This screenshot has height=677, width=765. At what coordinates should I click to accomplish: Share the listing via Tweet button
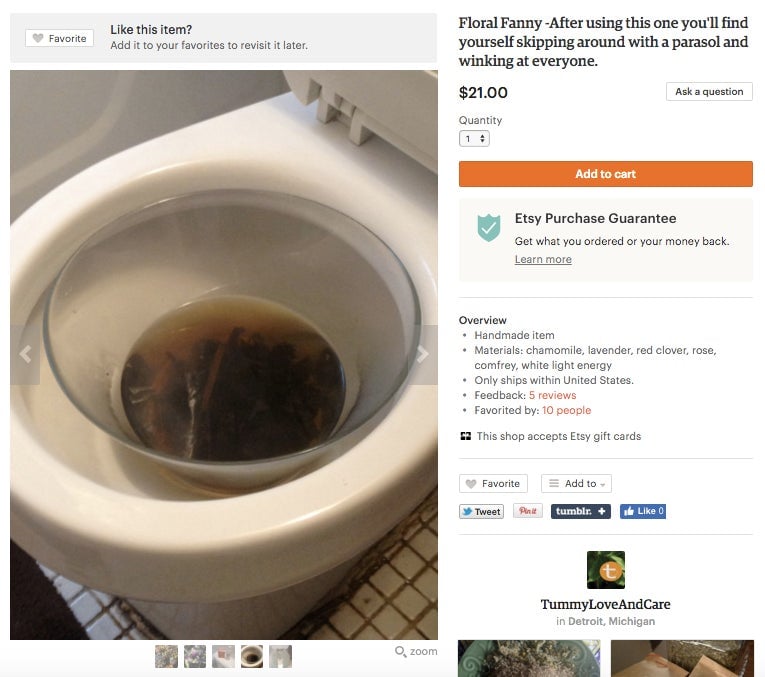point(481,511)
